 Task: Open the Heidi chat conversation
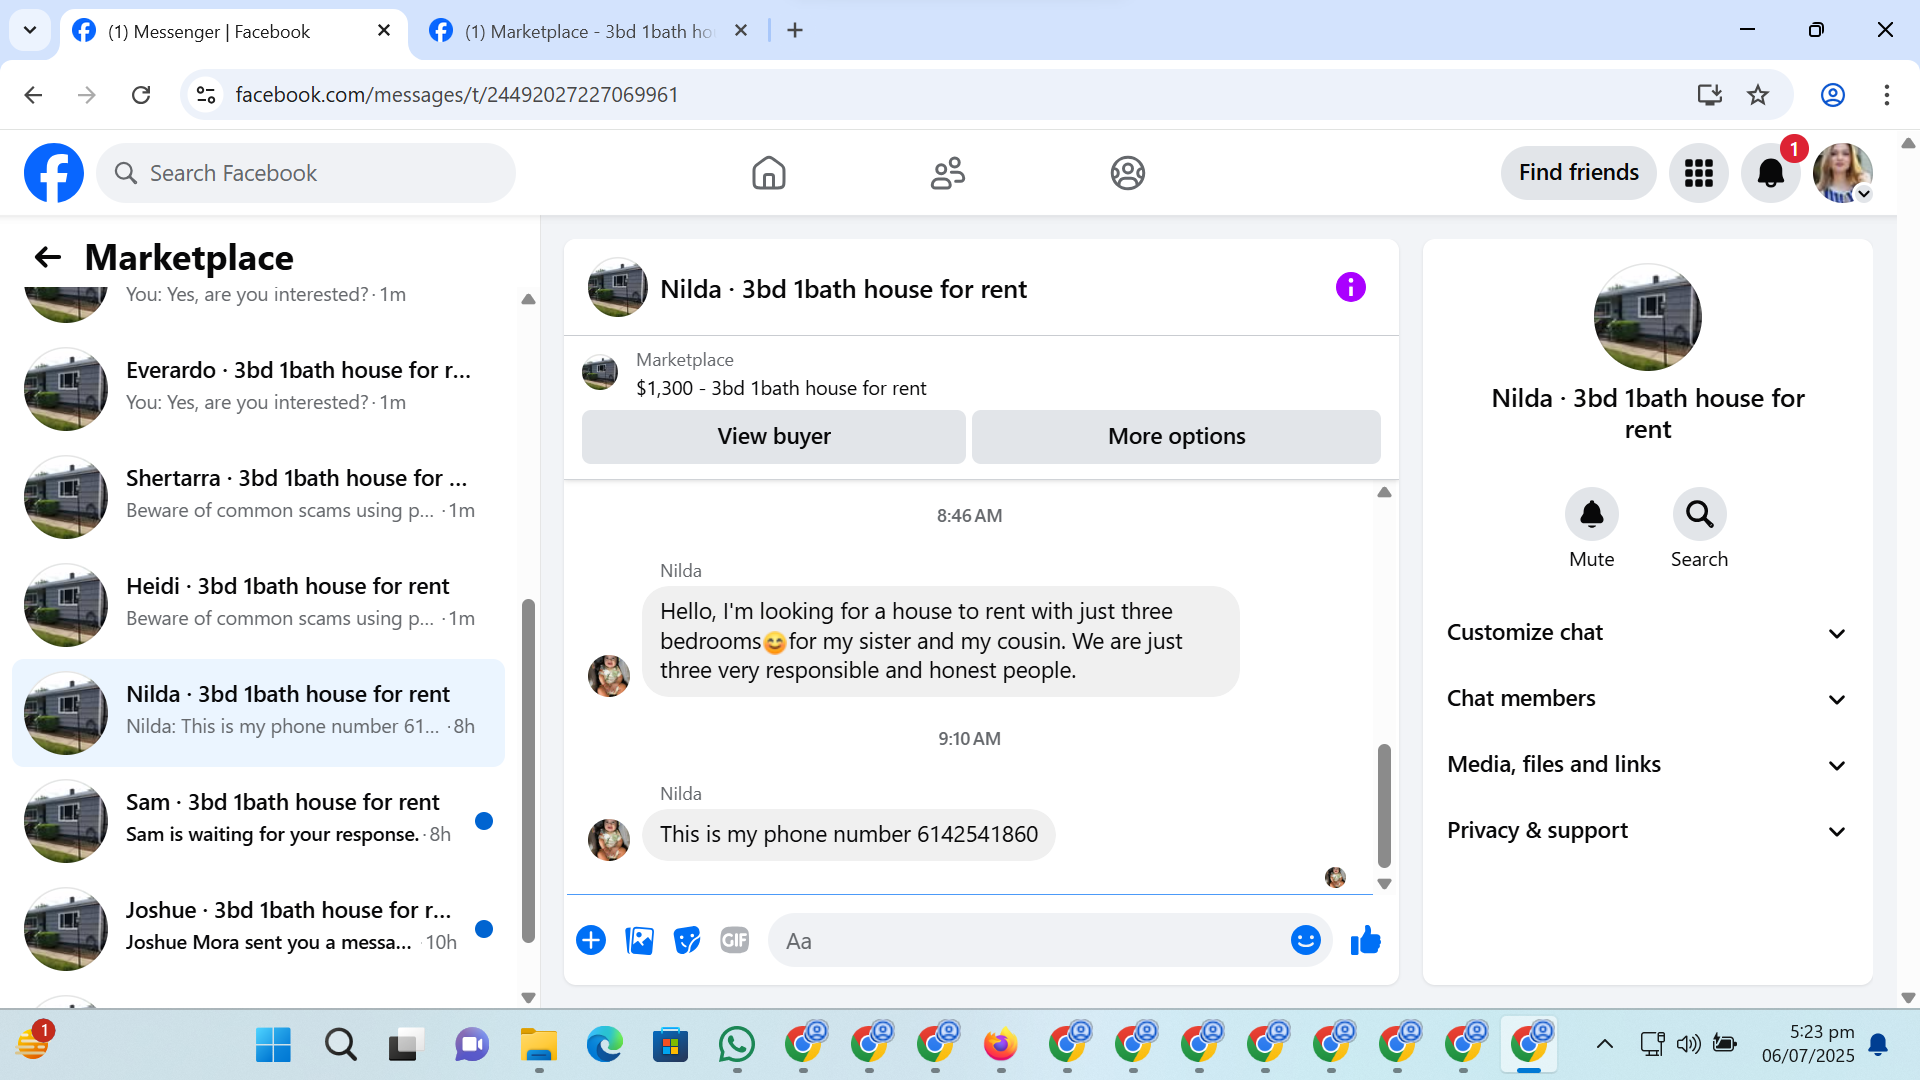(258, 605)
